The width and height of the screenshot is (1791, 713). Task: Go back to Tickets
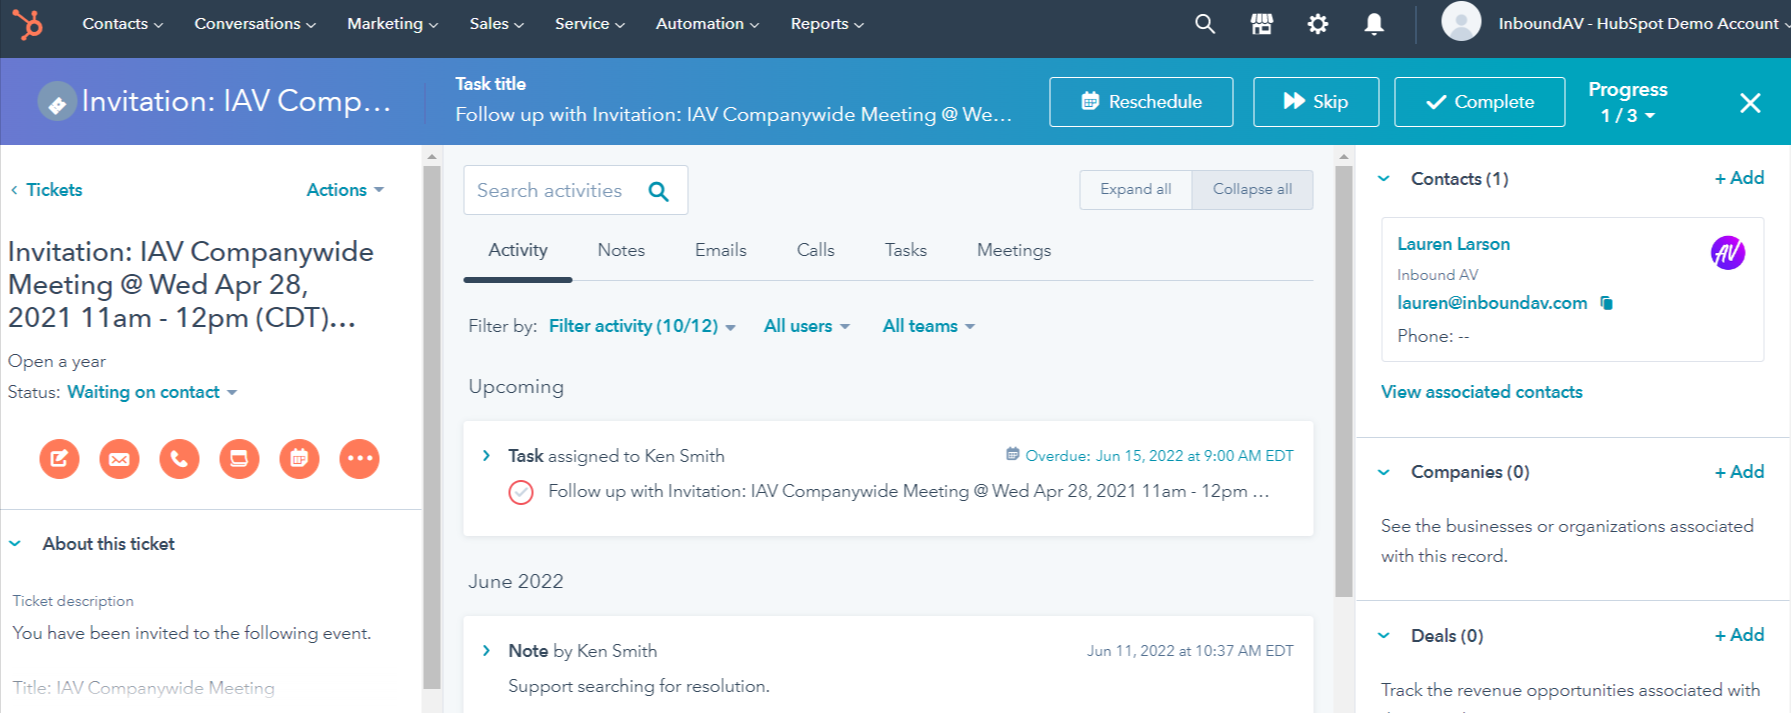tap(47, 190)
